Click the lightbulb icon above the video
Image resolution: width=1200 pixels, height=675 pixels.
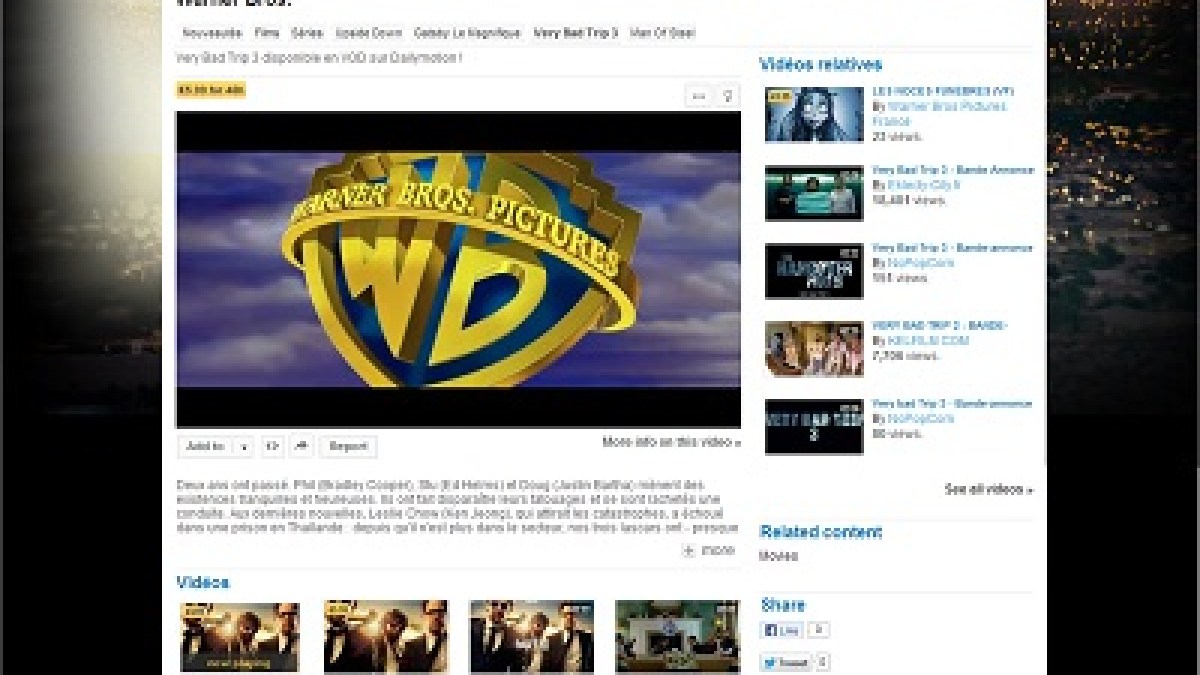(728, 96)
